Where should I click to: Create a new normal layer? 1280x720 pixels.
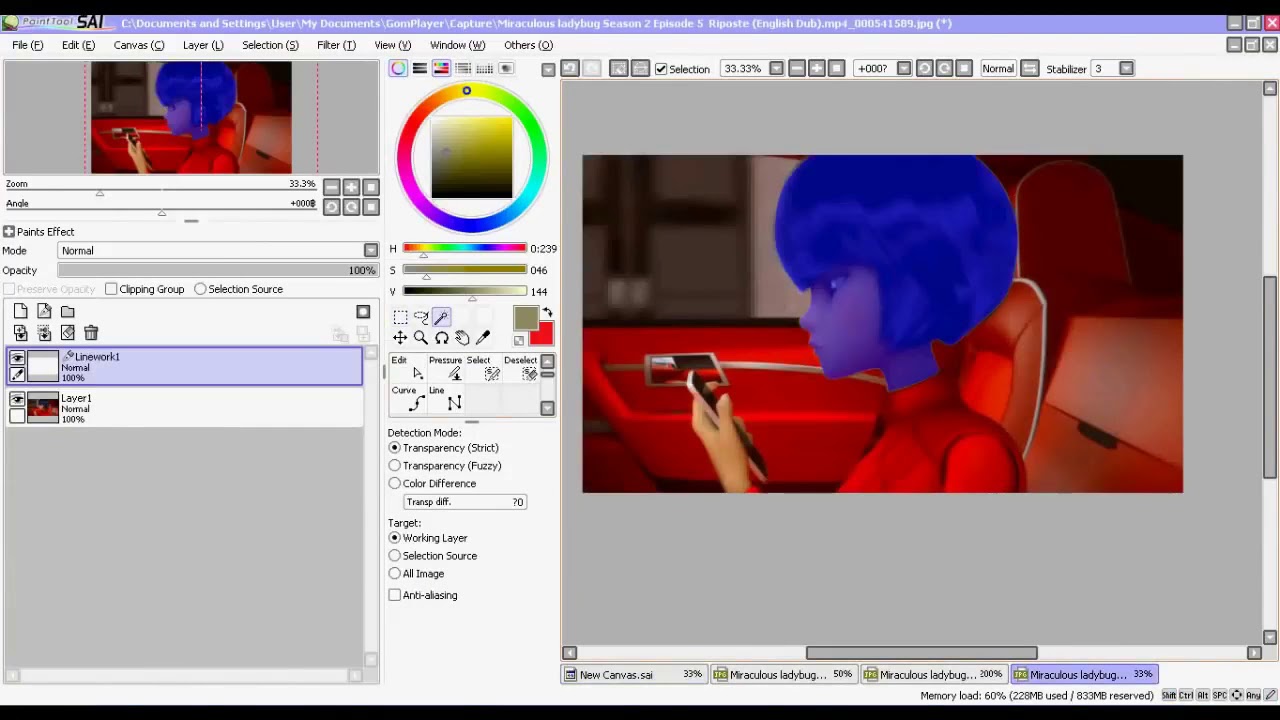pos(20,312)
